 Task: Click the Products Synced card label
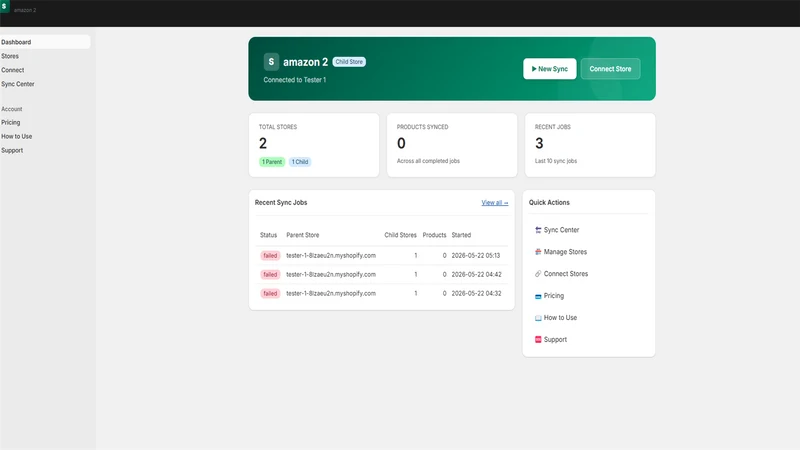(422, 127)
